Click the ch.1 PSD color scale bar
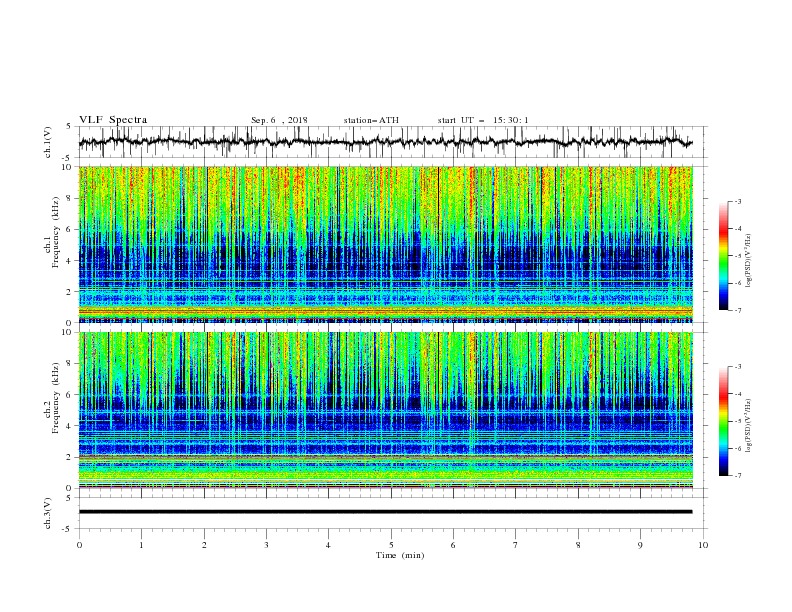The width and height of the screenshot is (792, 612). pyautogui.click(x=723, y=256)
